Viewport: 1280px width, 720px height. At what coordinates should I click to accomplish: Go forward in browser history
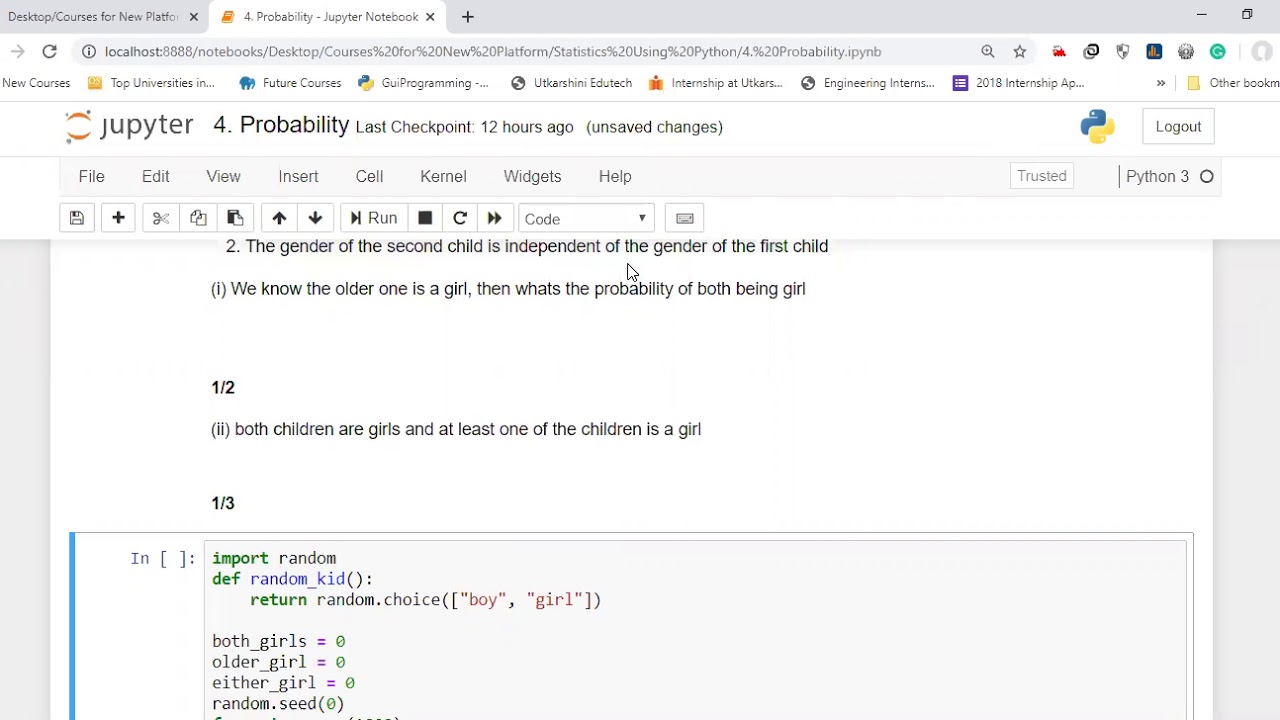(x=17, y=51)
